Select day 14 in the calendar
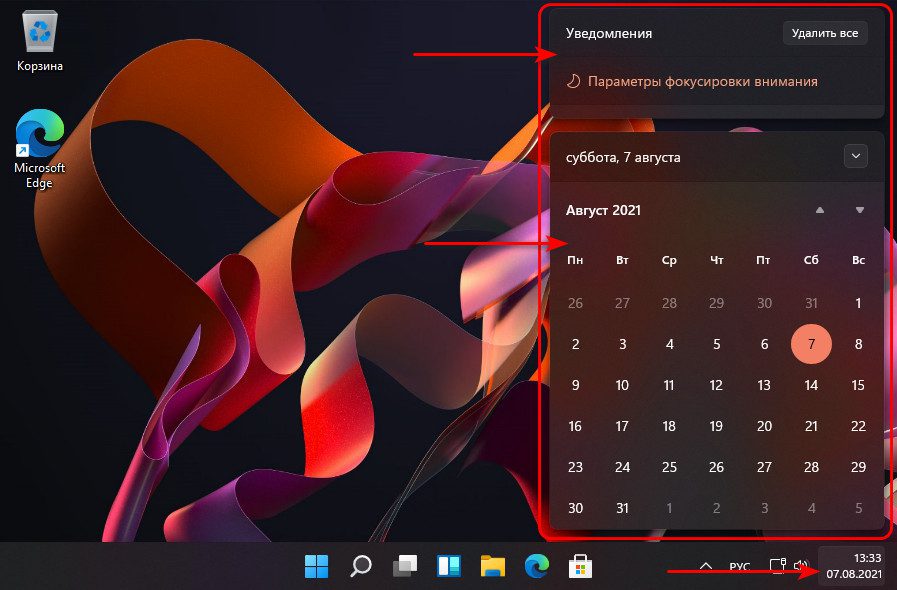Viewport: 897px width, 590px height. point(811,385)
